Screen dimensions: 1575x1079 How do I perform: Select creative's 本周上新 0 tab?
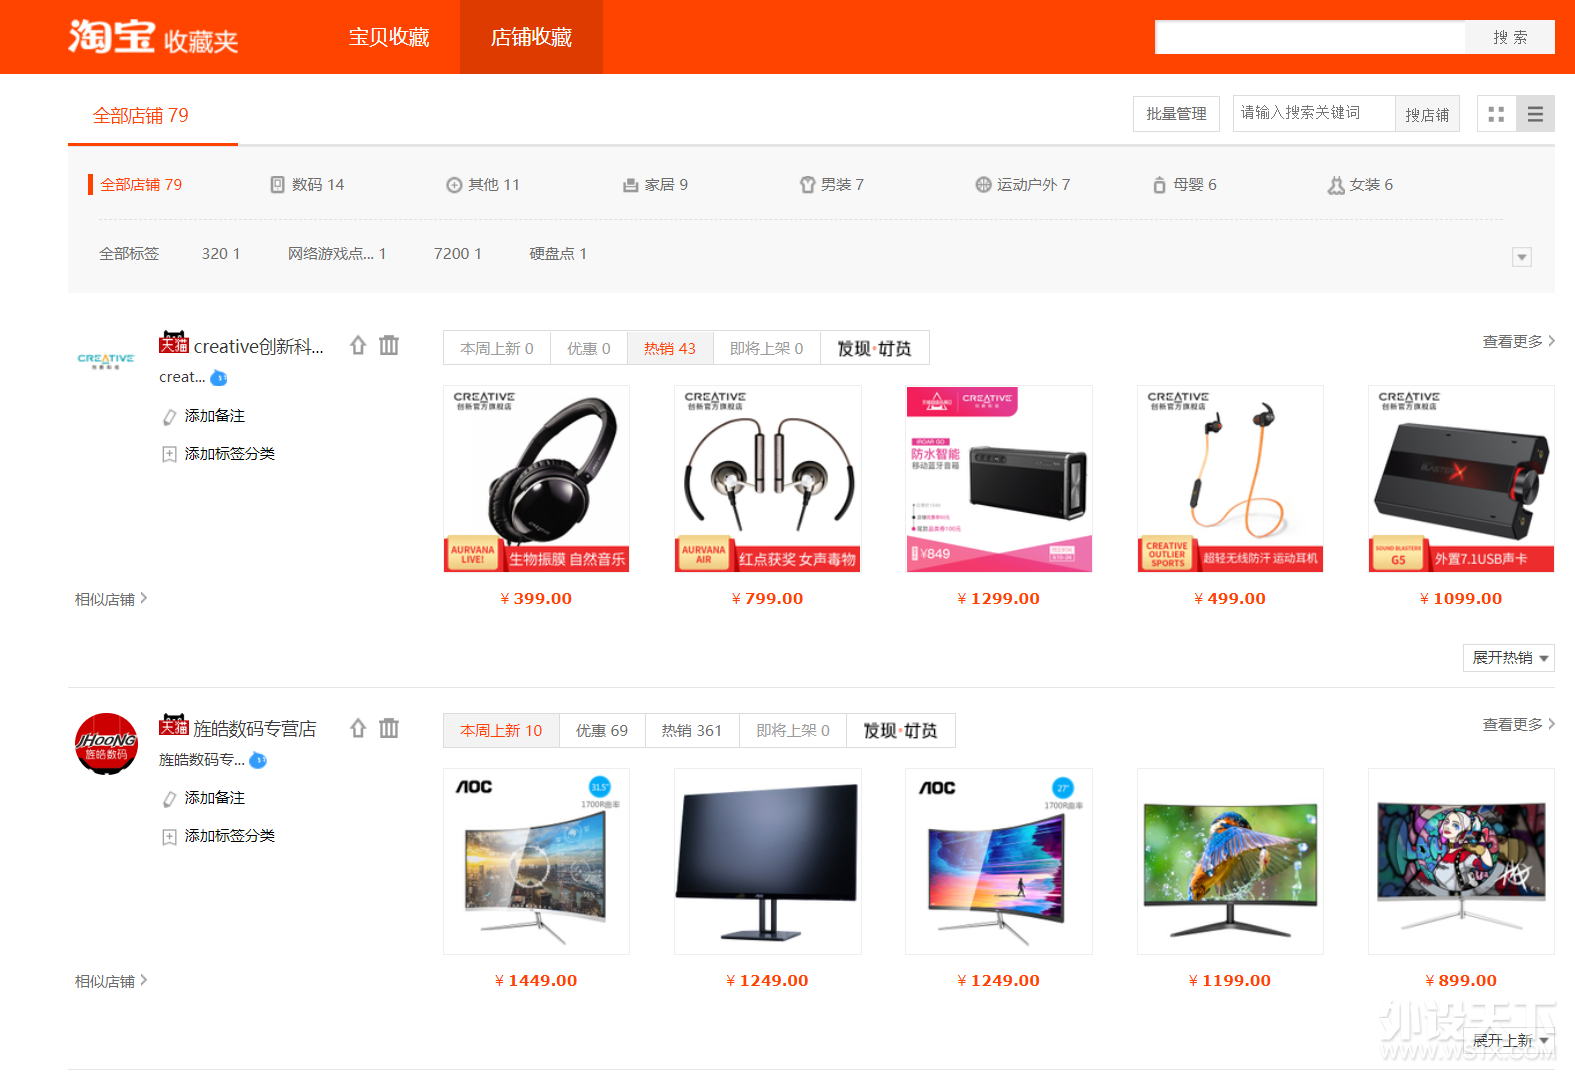pos(497,348)
